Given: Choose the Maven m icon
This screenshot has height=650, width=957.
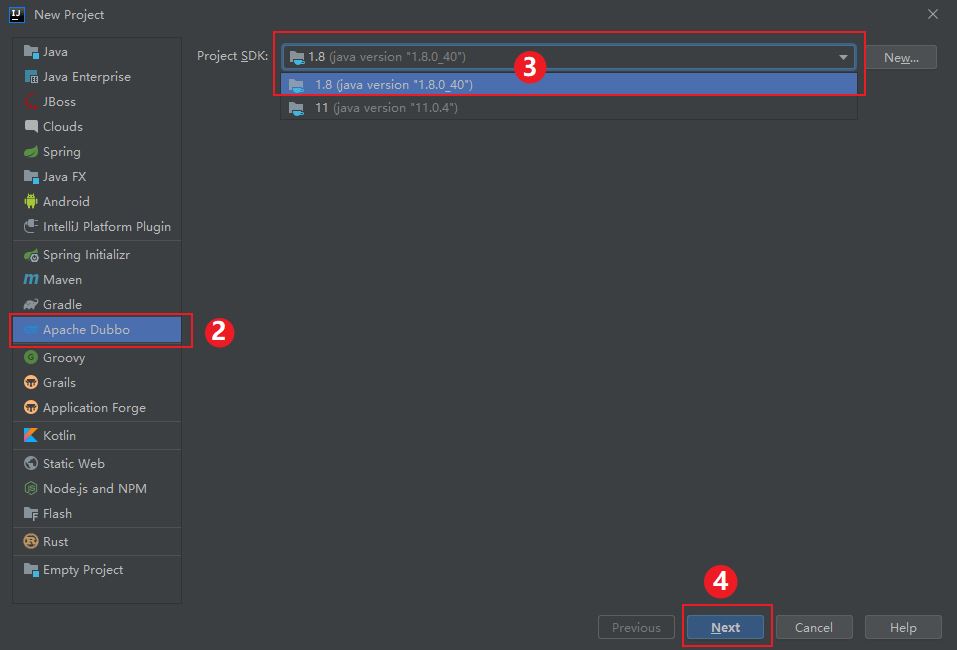Looking at the screenshot, I should (31, 280).
